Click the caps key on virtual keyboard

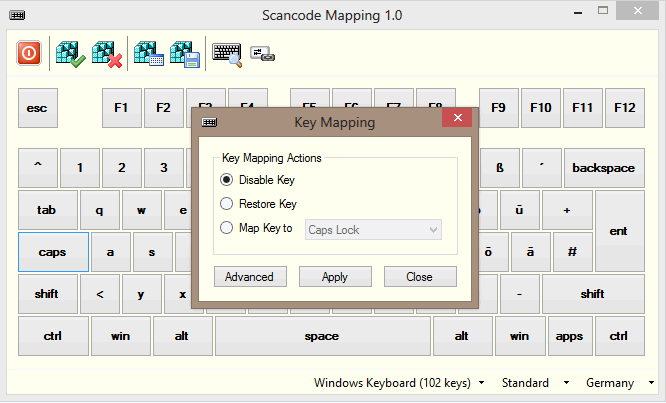(53, 253)
